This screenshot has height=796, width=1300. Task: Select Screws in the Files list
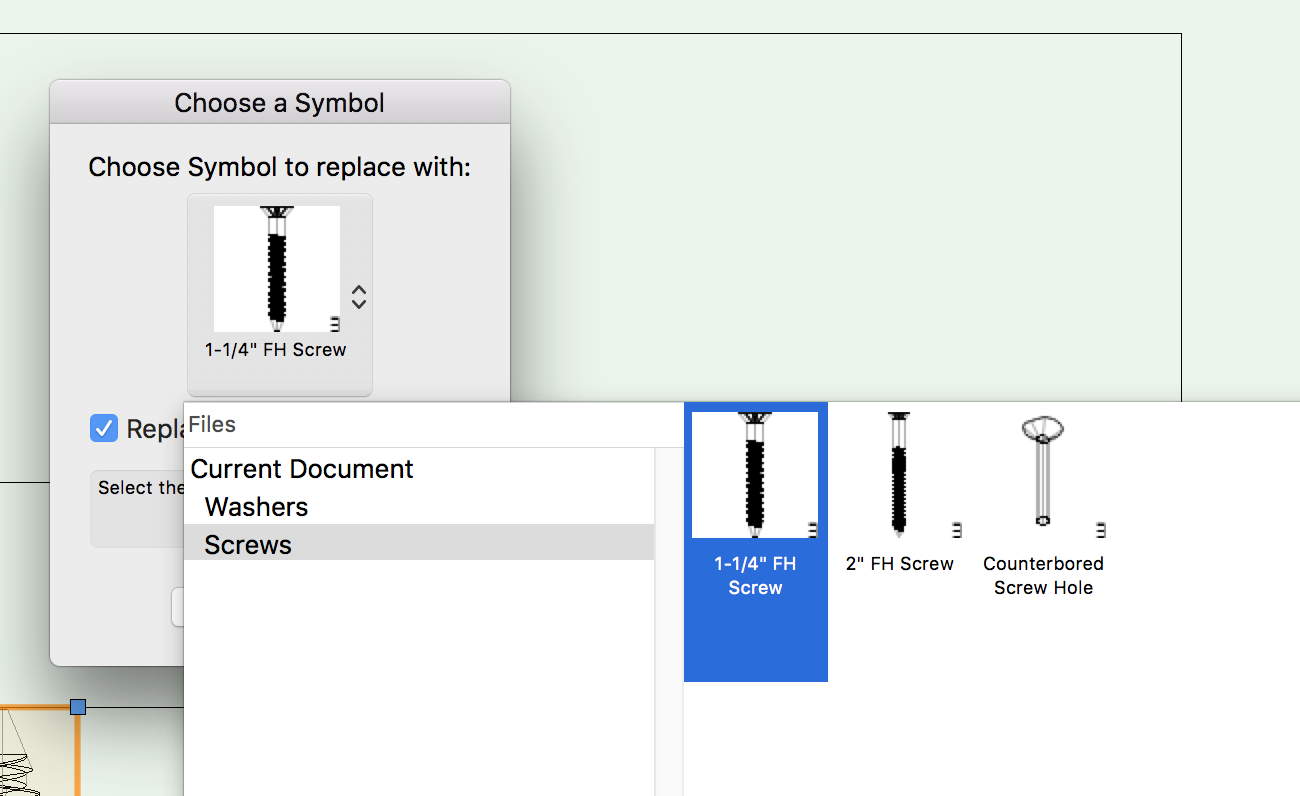click(x=247, y=544)
